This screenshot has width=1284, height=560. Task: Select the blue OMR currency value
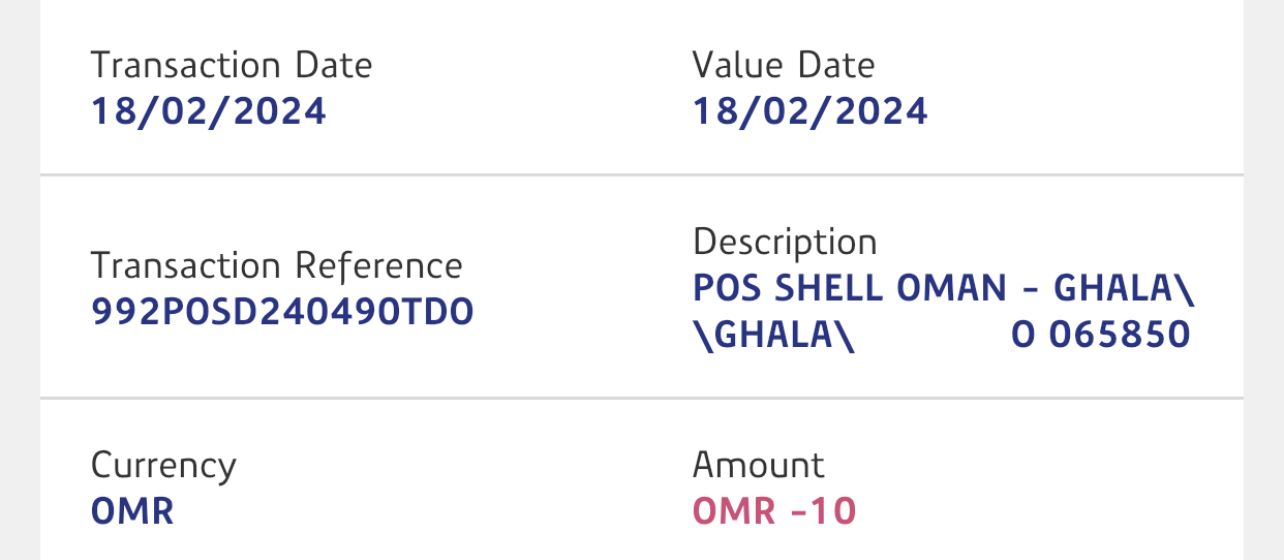[x=132, y=512]
